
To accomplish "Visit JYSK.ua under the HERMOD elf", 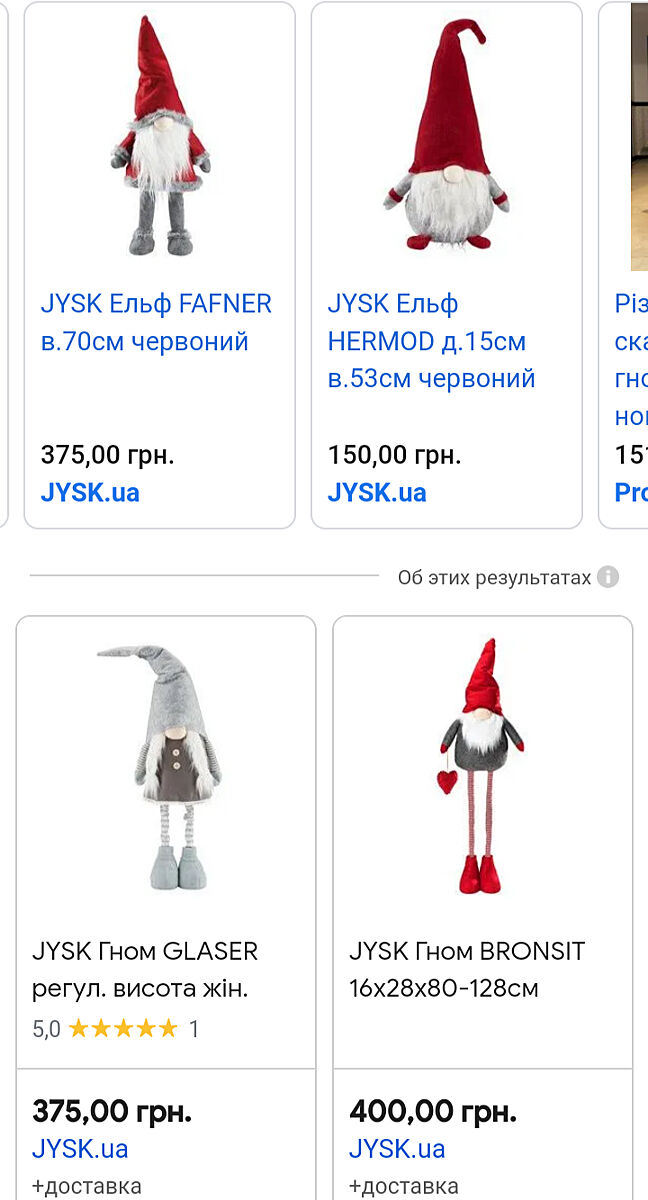I will [377, 493].
